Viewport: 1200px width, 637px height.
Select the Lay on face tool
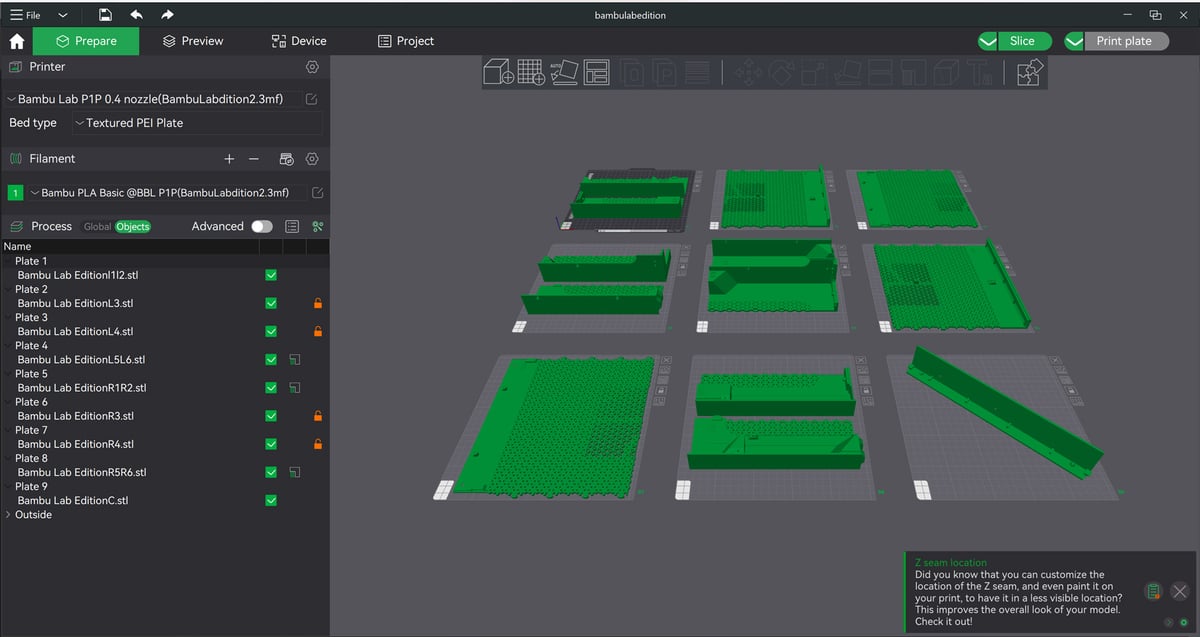coord(847,72)
